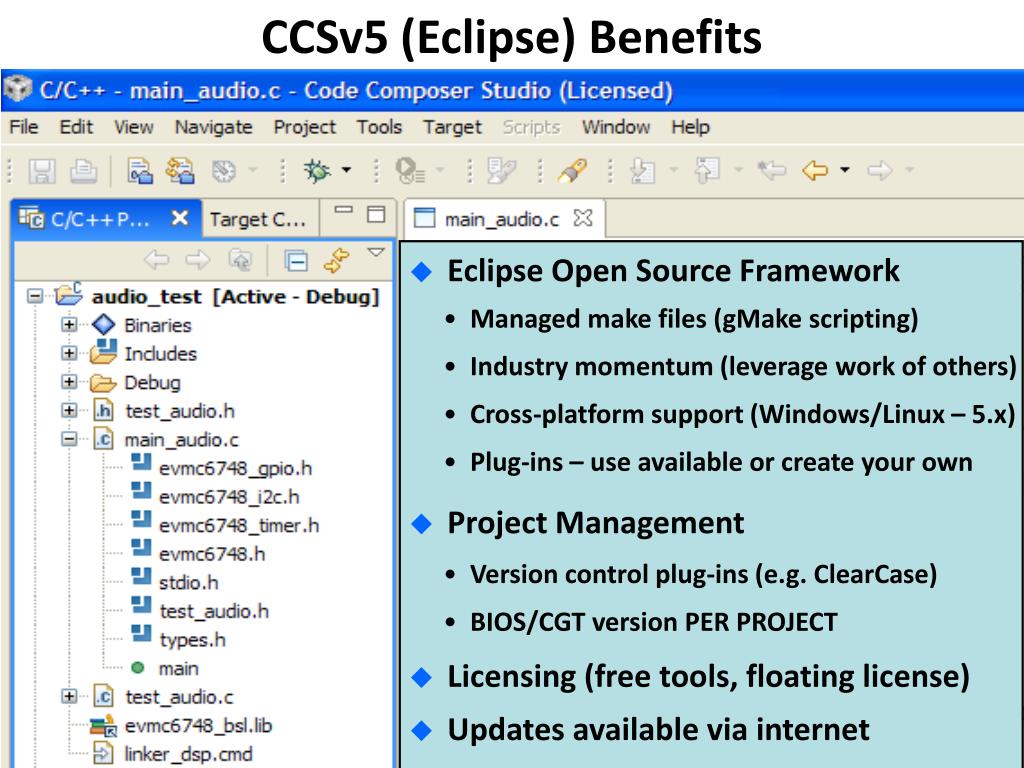Open the Target menu
This screenshot has width=1024, height=768.
(452, 127)
